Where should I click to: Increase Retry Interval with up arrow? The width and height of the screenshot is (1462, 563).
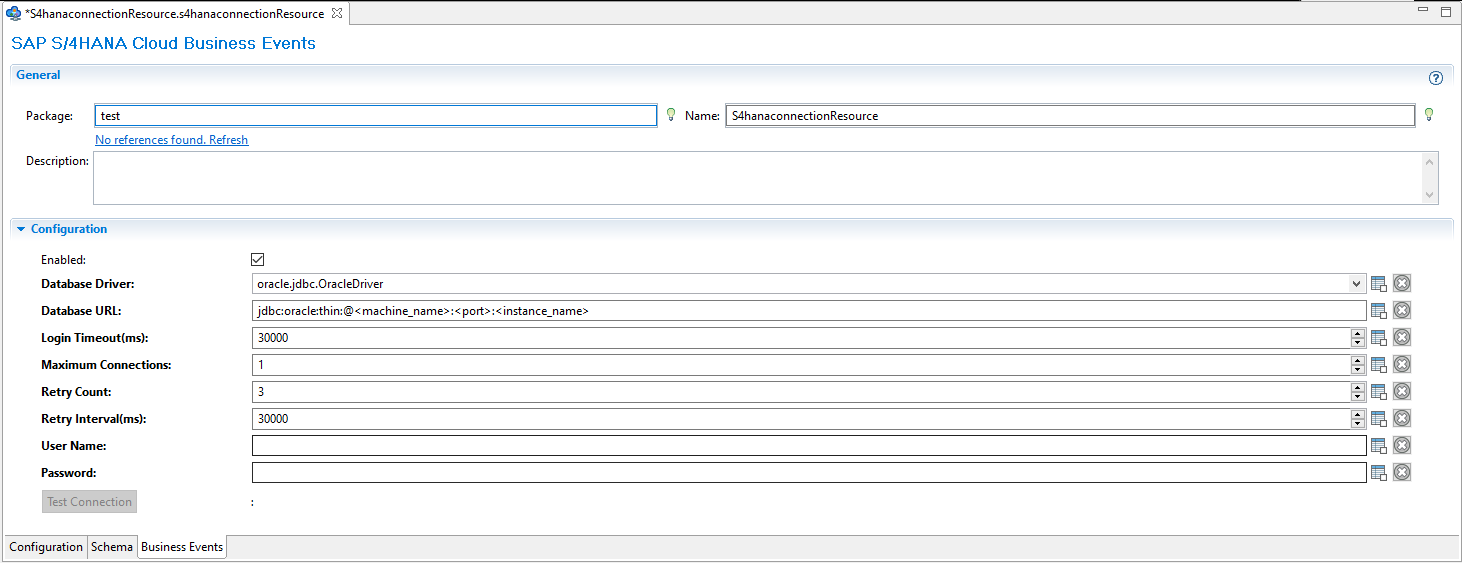[1357, 414]
